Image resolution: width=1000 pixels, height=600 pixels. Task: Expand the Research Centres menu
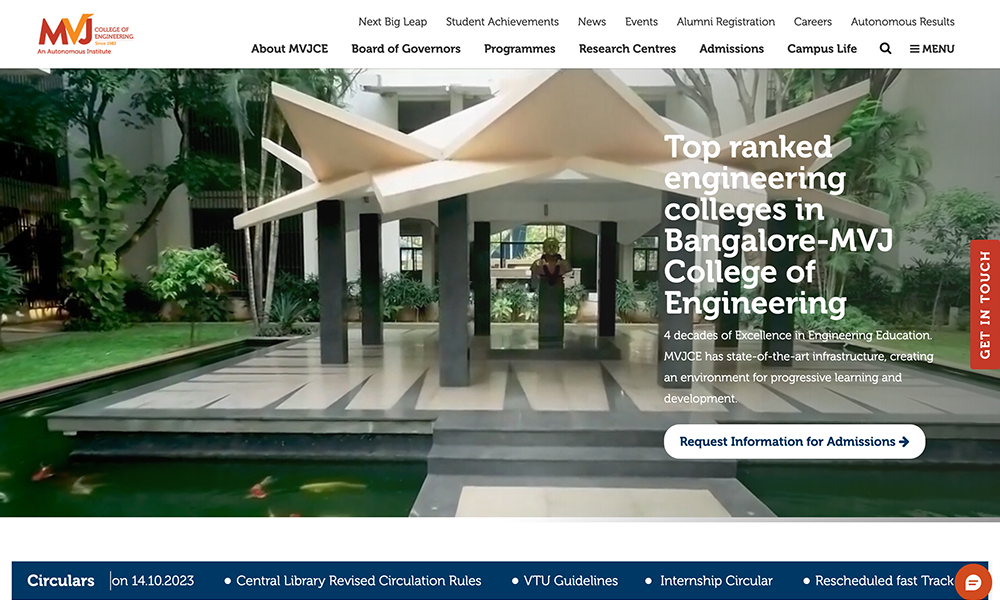click(x=627, y=48)
